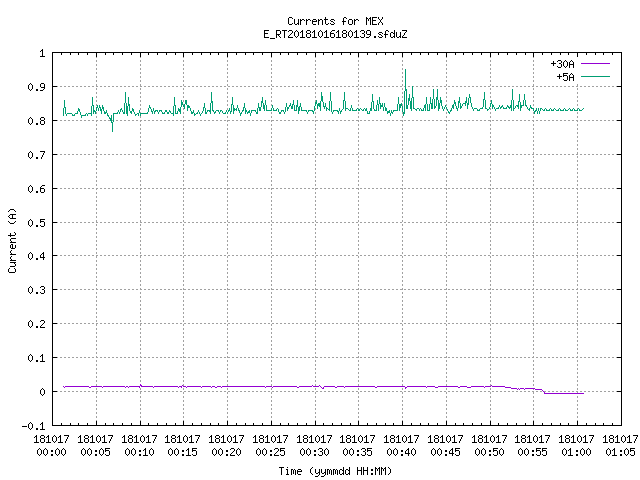The image size is (640, 480).
Task: Click the purple line's step drop after 00:55
Action: click(544, 391)
